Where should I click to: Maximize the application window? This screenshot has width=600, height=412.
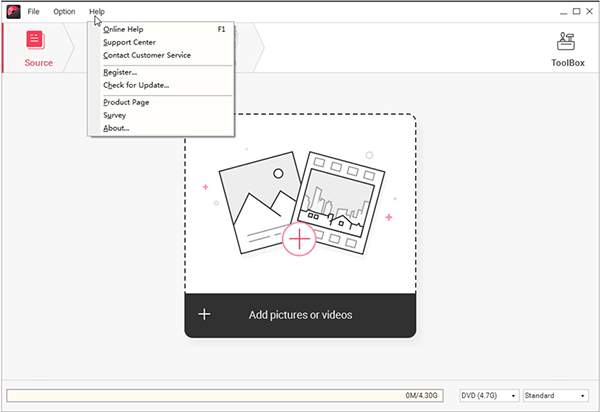576,11
